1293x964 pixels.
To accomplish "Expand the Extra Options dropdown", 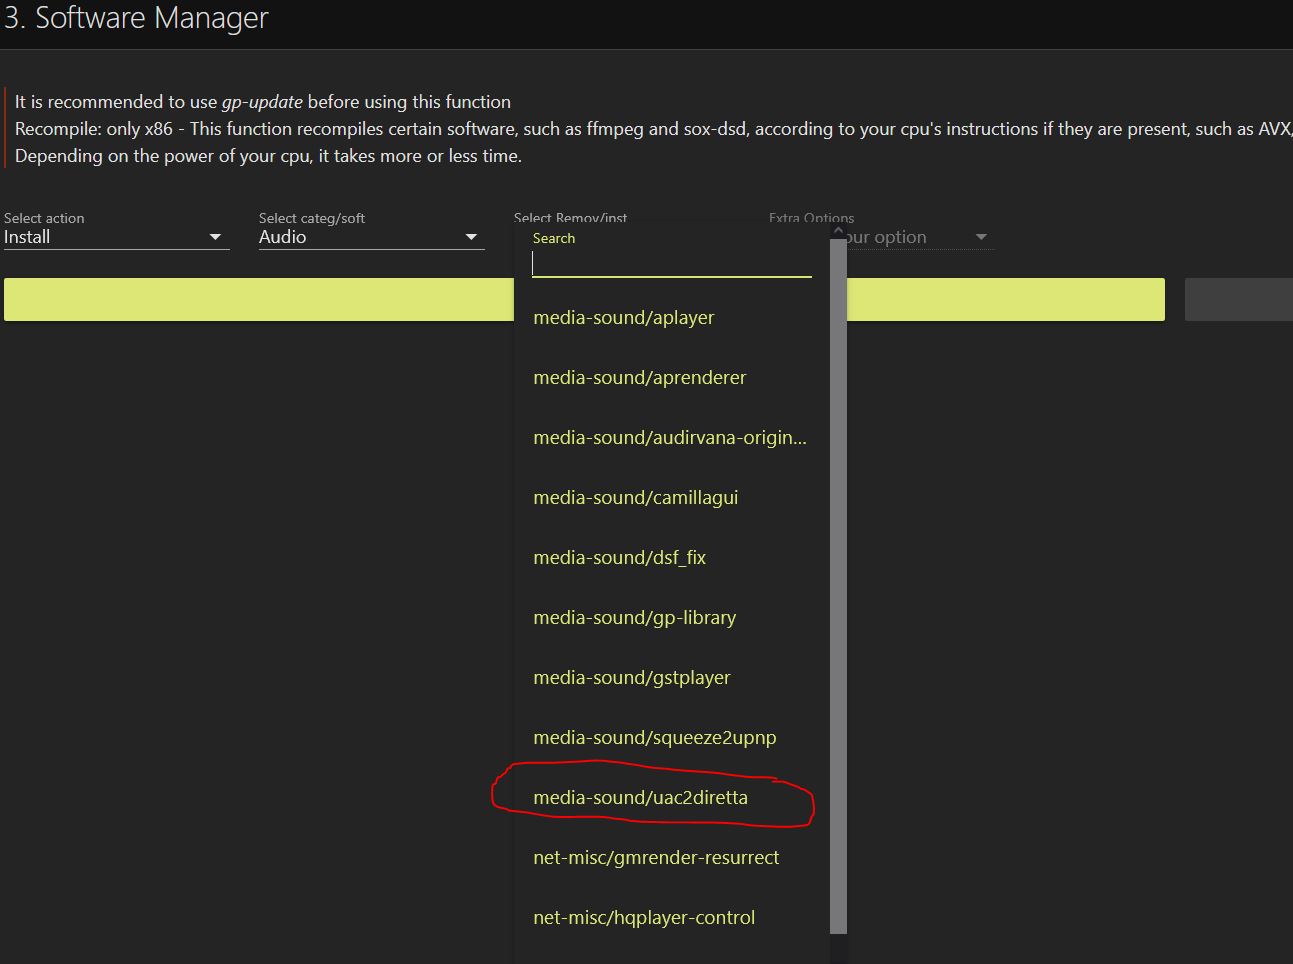I will [920, 237].
